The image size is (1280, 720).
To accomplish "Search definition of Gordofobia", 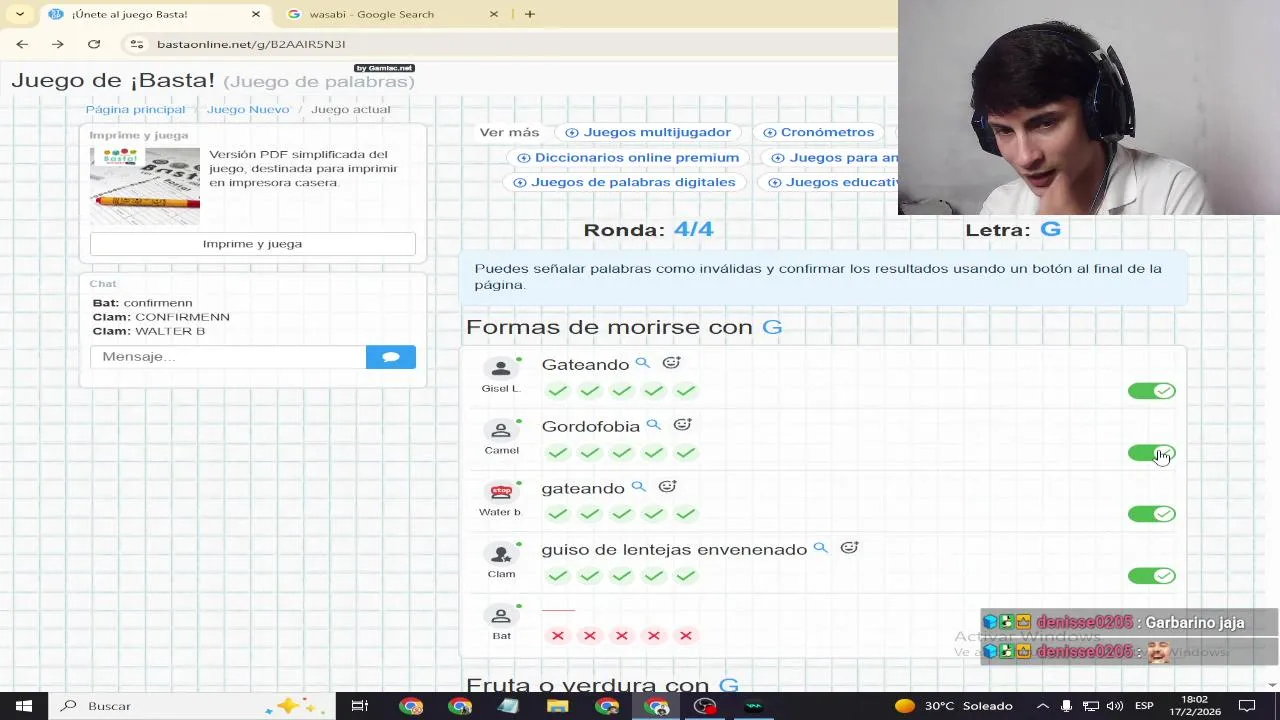I will tap(654, 425).
